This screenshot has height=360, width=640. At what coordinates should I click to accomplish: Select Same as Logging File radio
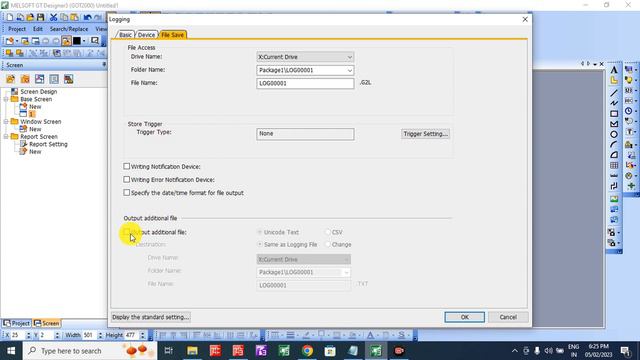tap(260, 244)
